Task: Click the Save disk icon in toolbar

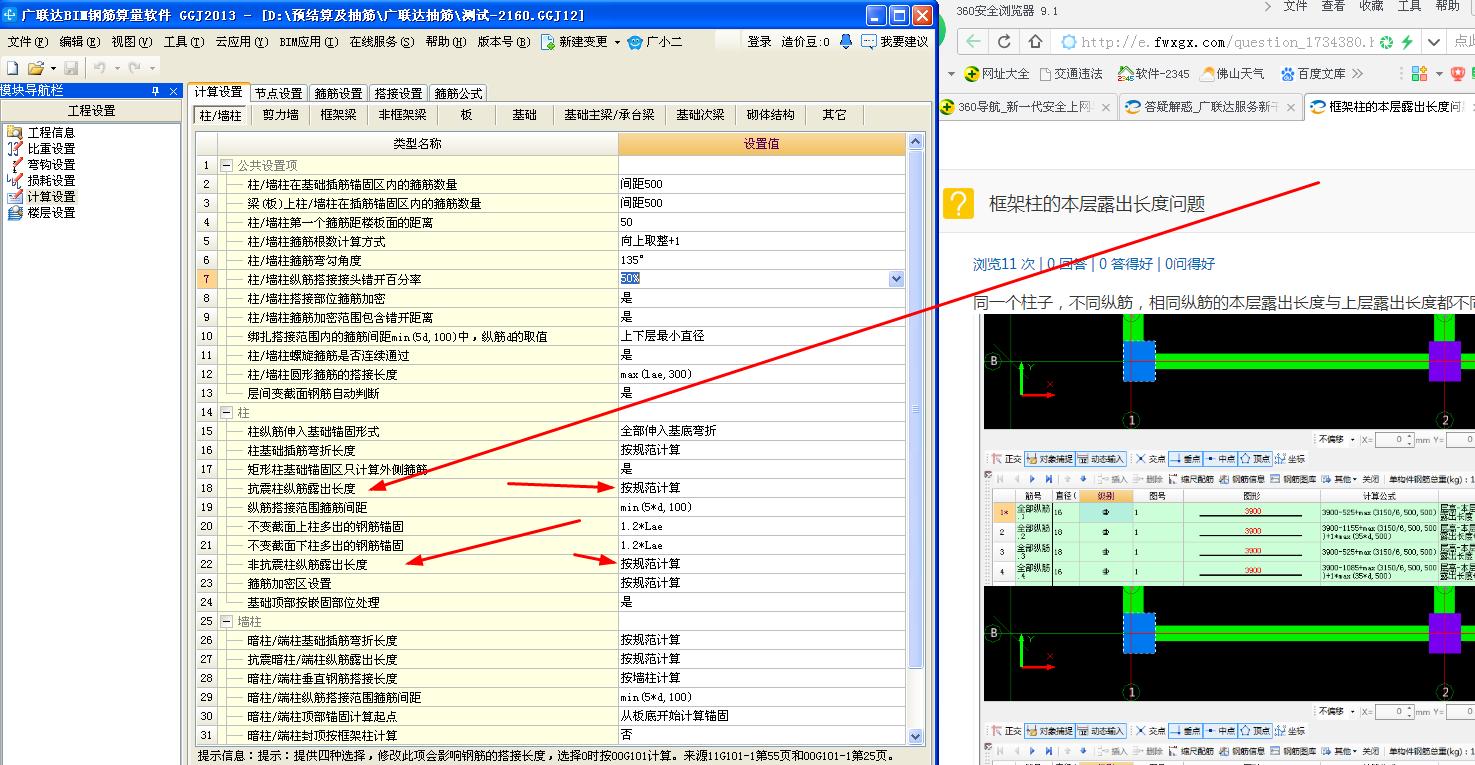Action: pyautogui.click(x=71, y=68)
